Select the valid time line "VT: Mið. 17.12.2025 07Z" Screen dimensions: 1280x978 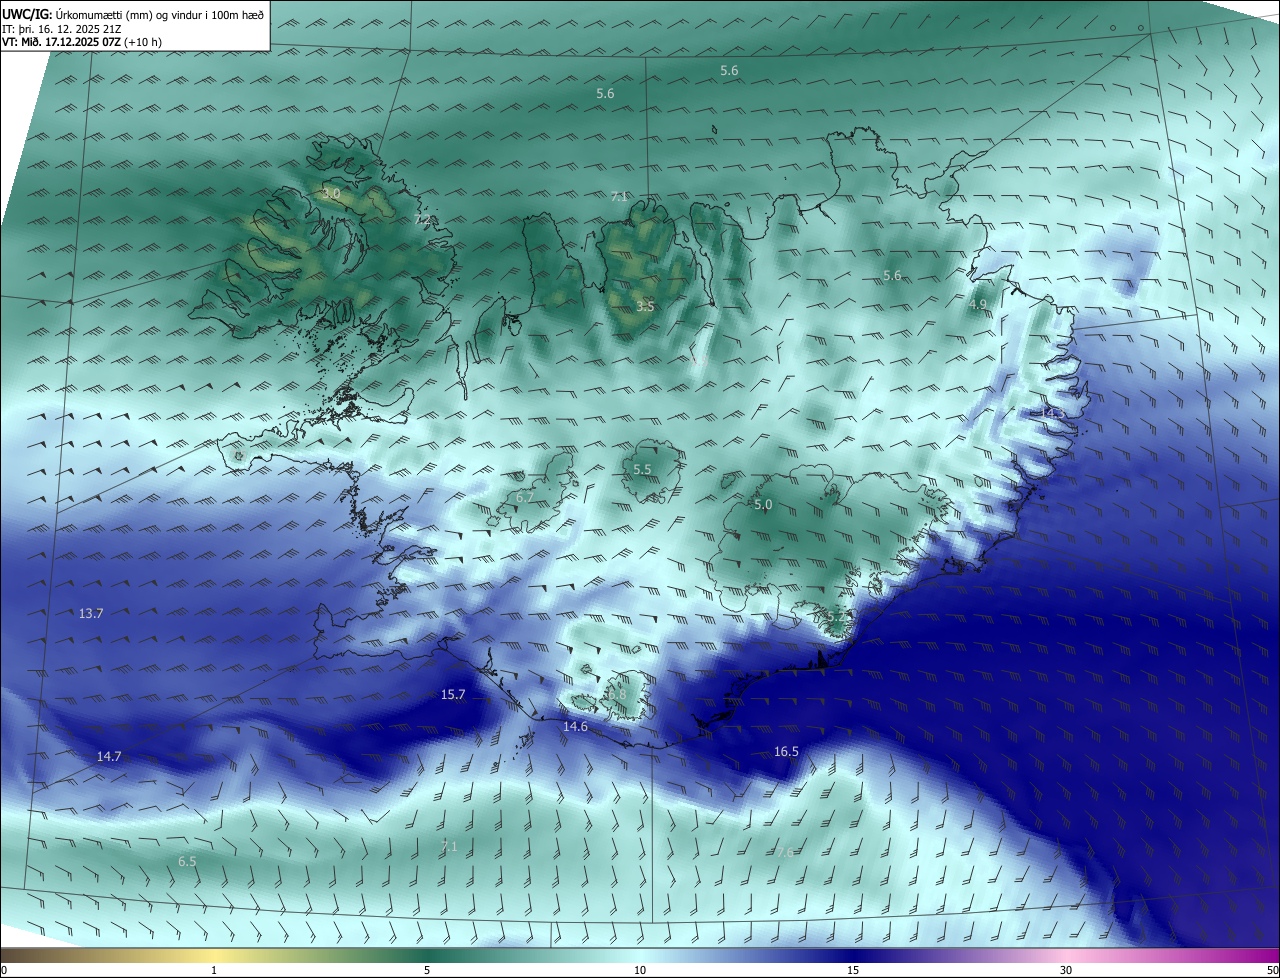click(61, 43)
